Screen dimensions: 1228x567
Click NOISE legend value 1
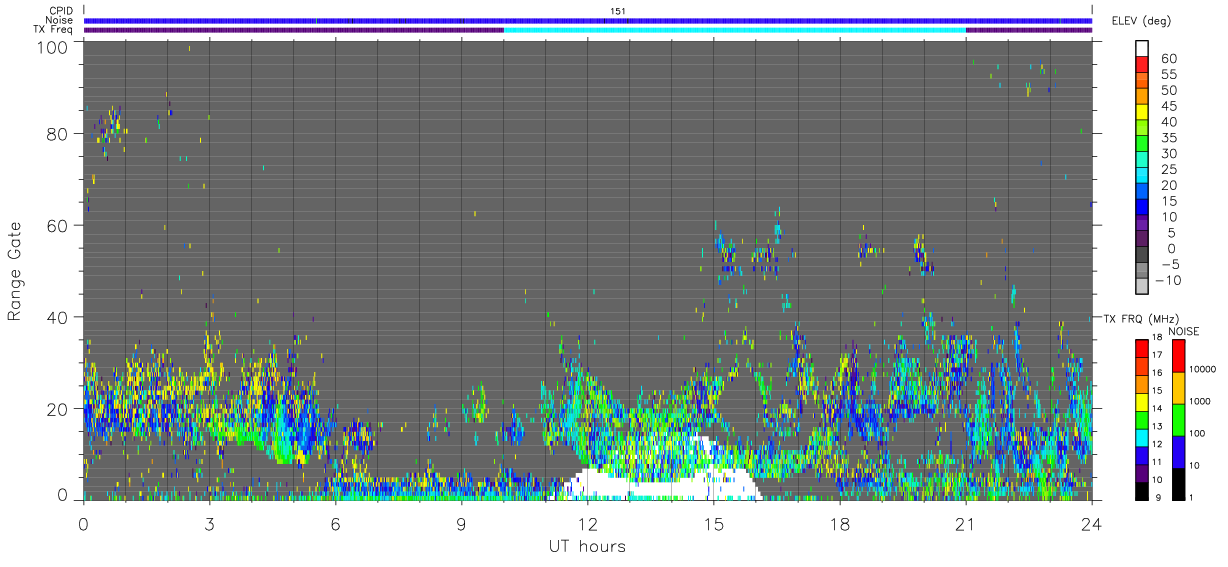point(1193,497)
